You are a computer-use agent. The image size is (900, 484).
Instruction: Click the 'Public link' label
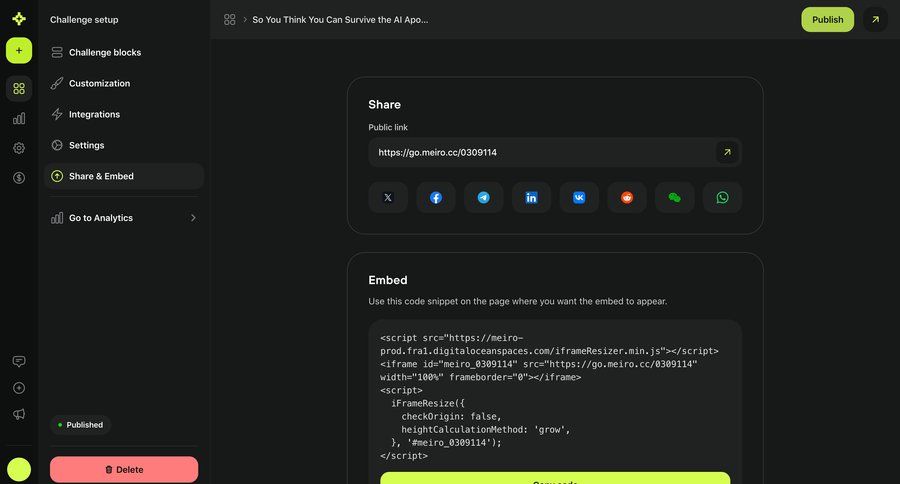click(x=388, y=127)
